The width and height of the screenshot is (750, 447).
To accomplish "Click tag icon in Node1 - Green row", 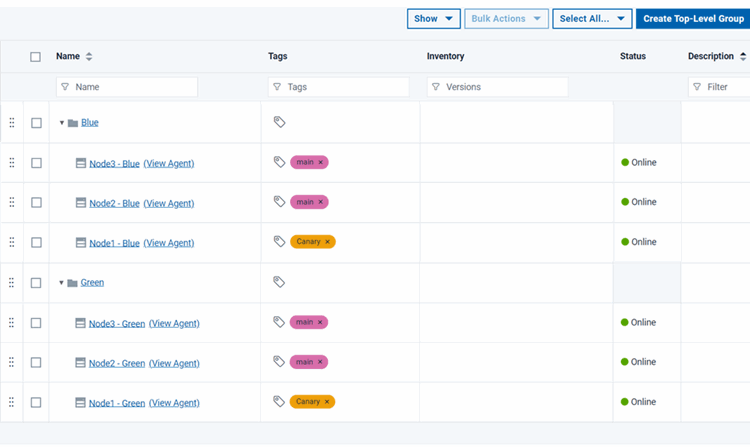I will click(x=280, y=402).
